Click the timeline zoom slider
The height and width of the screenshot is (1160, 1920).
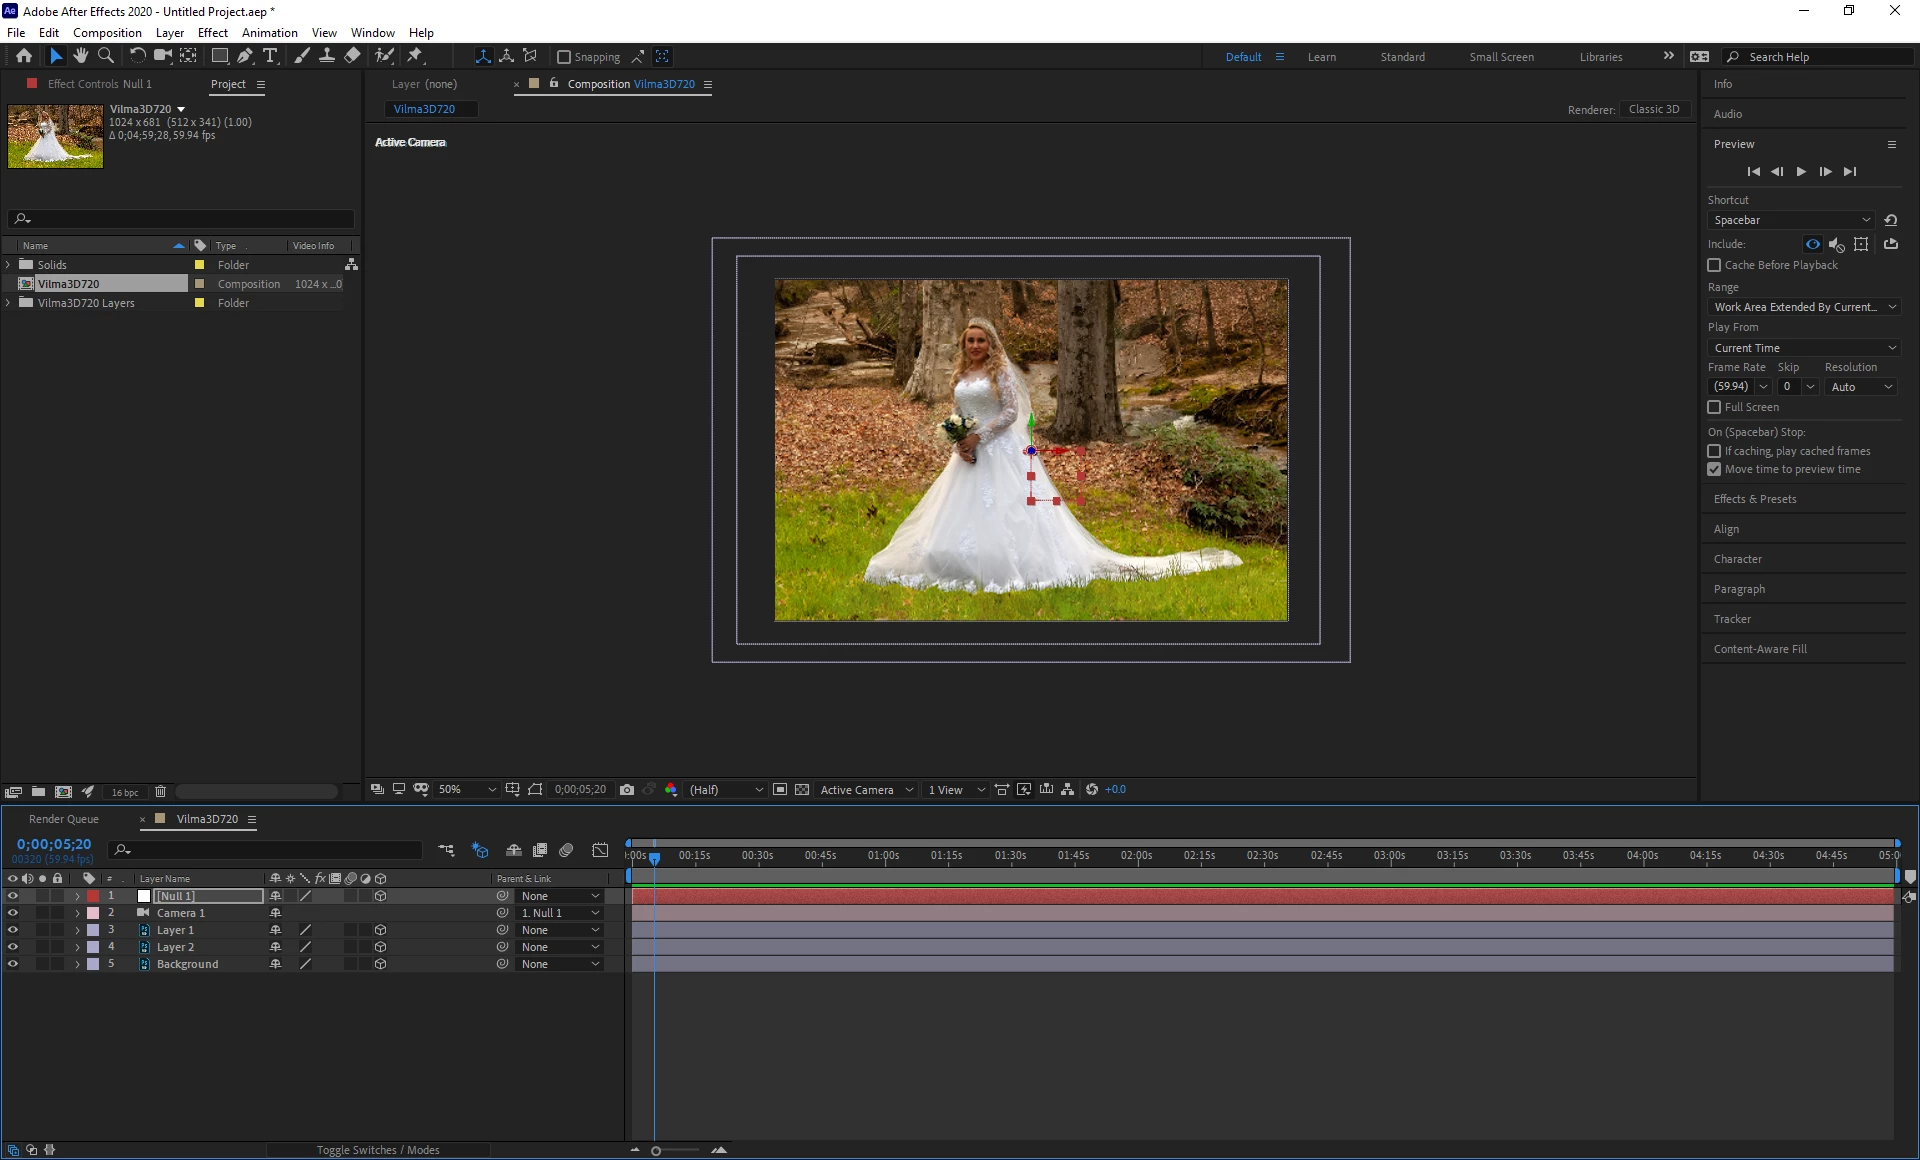tap(656, 1151)
